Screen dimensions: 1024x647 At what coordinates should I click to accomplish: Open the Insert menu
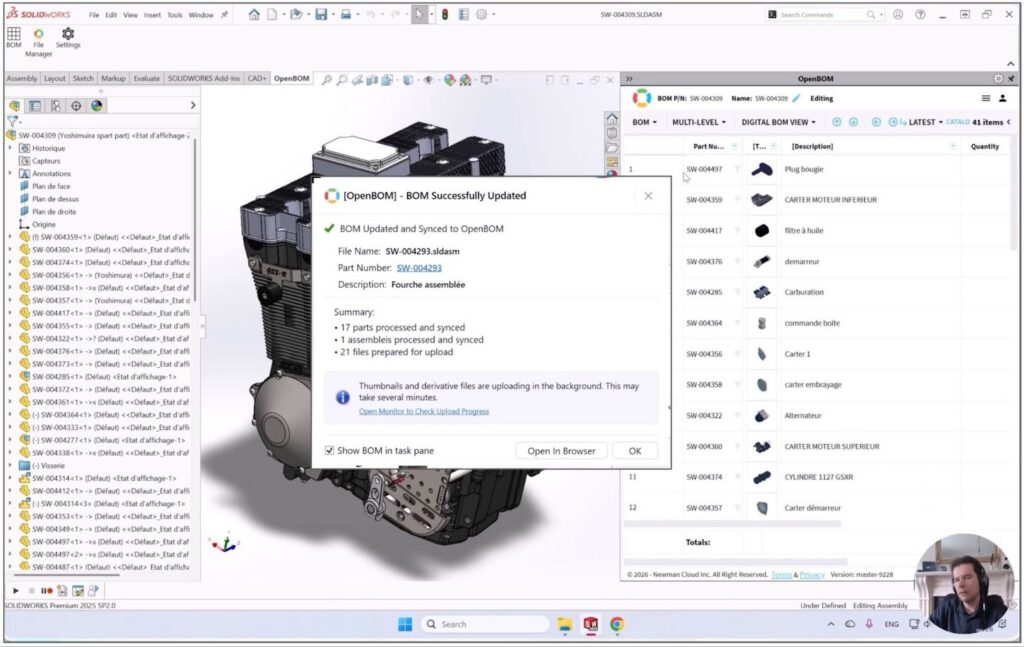click(152, 15)
